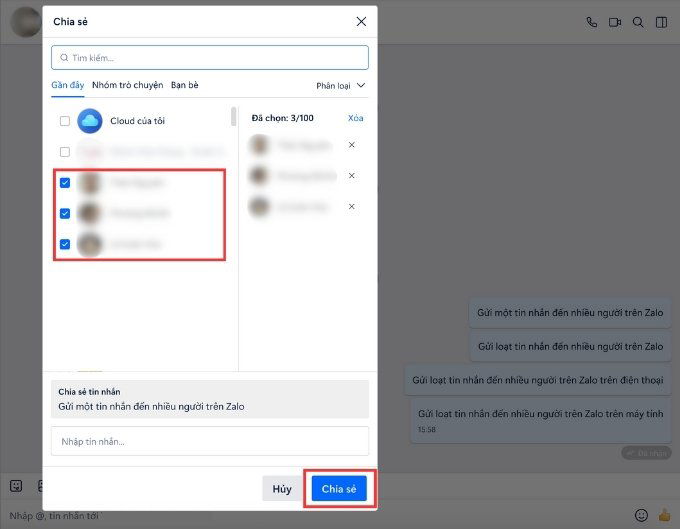The height and width of the screenshot is (529, 680).
Task: Send a thumbs-up like reaction
Action: [x=664, y=515]
